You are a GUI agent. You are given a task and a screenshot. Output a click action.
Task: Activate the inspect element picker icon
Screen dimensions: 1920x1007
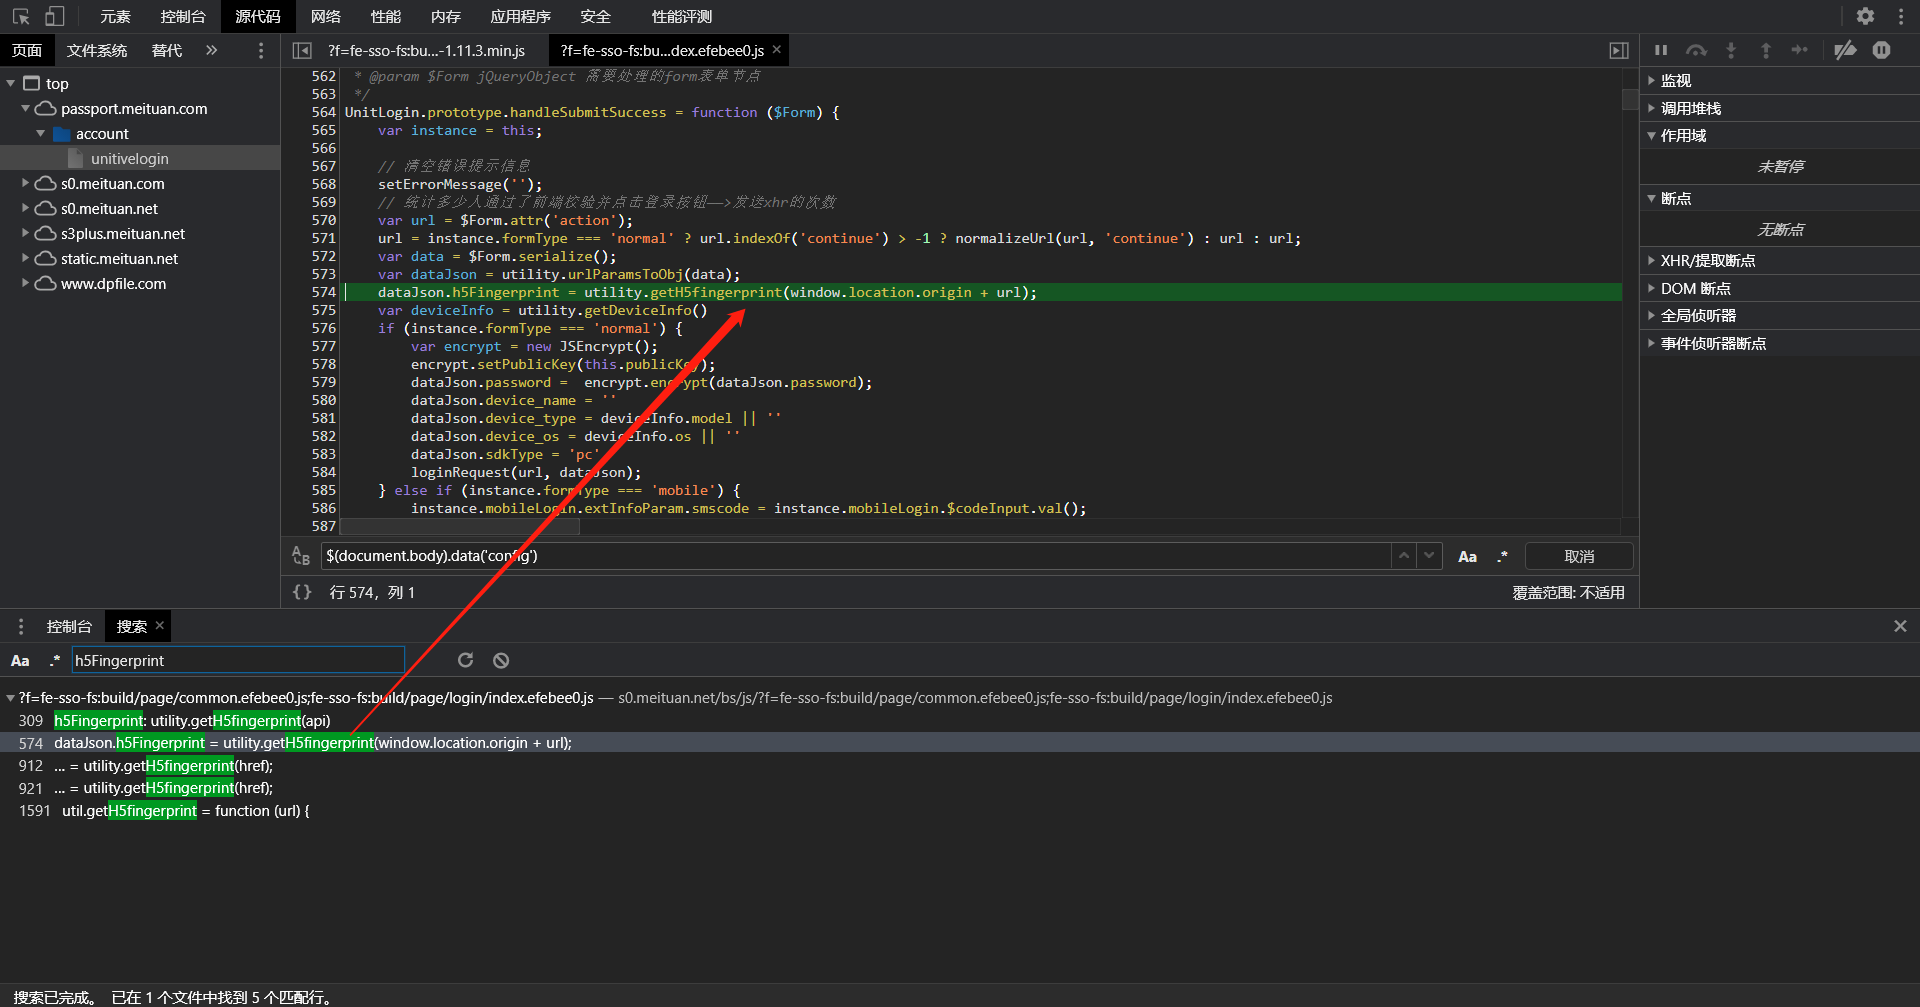[20, 16]
